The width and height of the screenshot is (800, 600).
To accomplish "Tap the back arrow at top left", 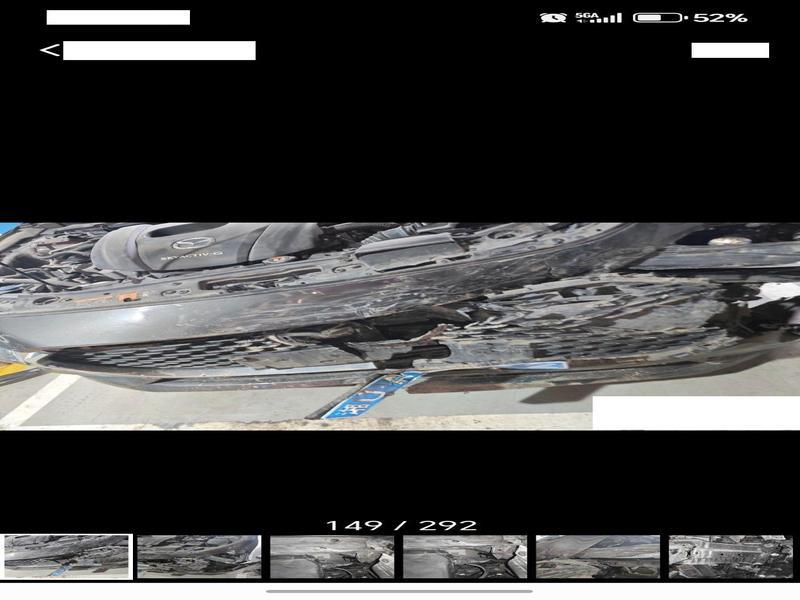I will (49, 50).
